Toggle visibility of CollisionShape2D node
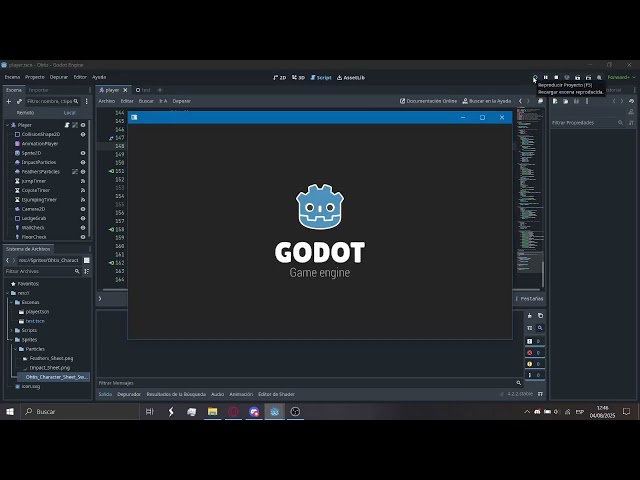640x480 pixels. (x=83, y=134)
